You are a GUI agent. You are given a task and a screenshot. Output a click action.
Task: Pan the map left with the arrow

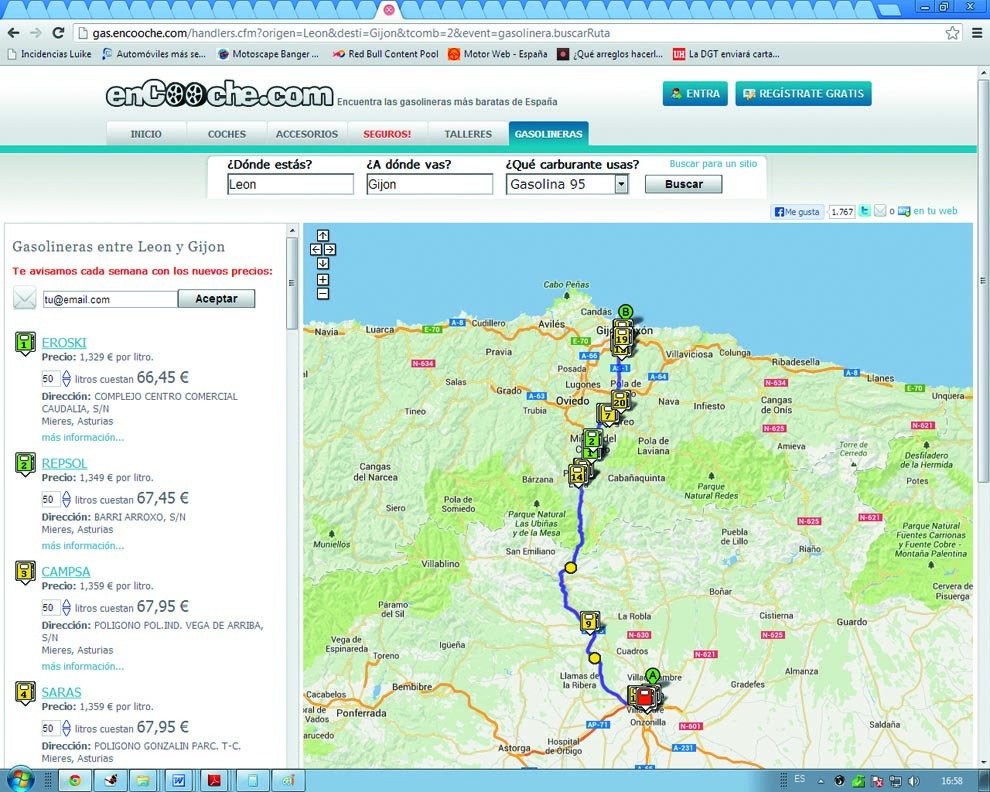316,249
